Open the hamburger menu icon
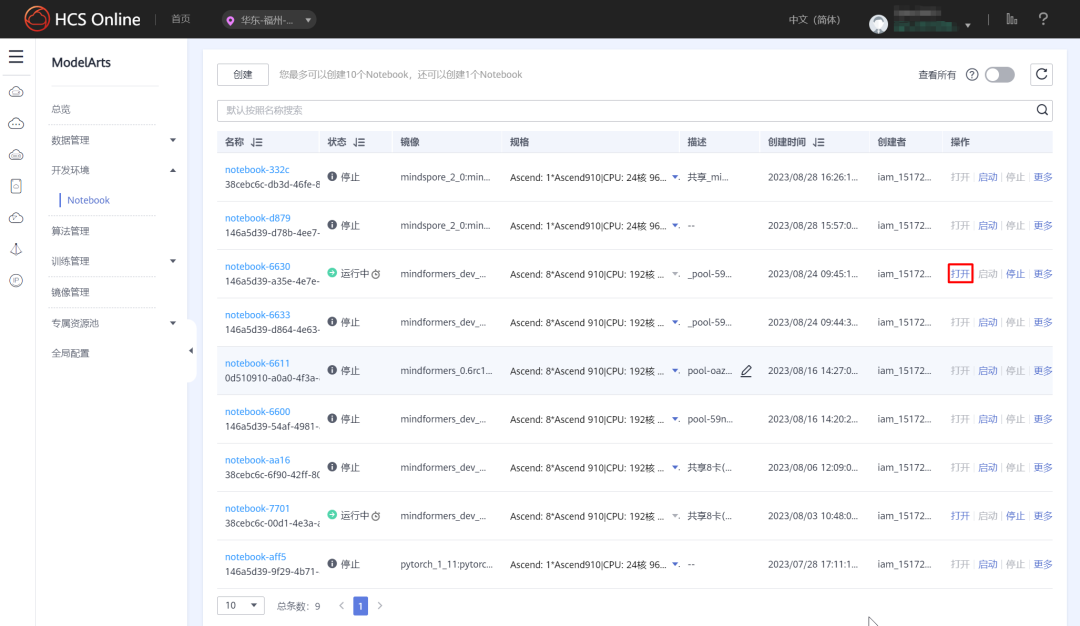This screenshot has height=626, width=1080. pos(16,56)
